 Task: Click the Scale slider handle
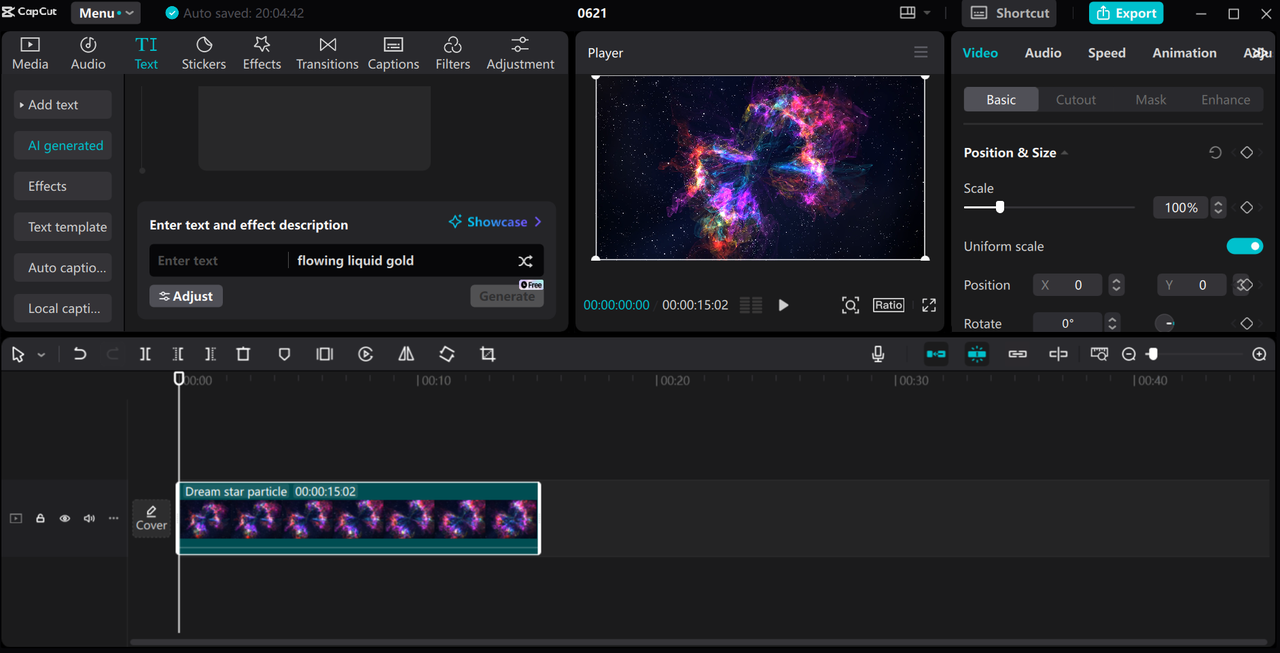pos(999,207)
